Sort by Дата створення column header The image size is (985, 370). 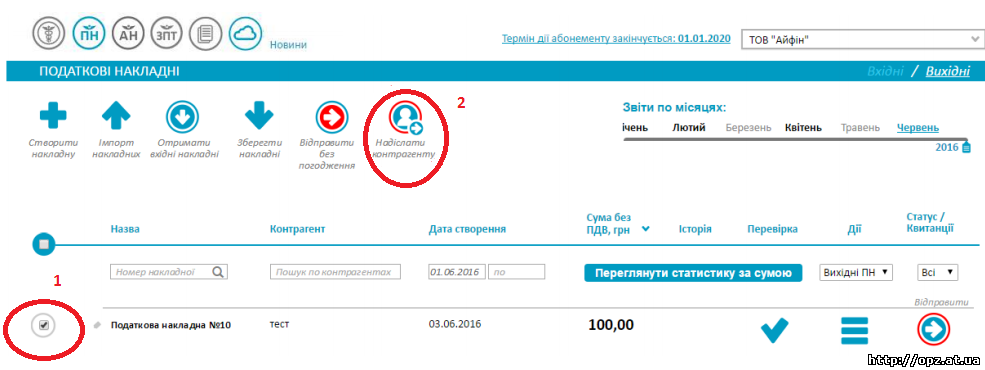click(x=467, y=229)
